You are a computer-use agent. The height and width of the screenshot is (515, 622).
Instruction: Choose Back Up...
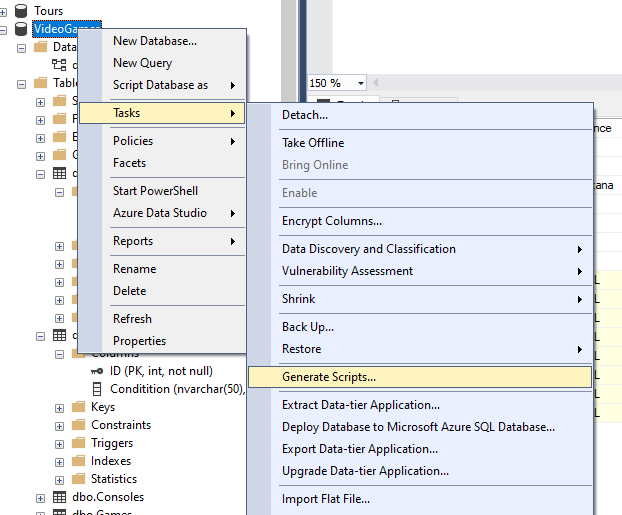pyautogui.click(x=420, y=327)
